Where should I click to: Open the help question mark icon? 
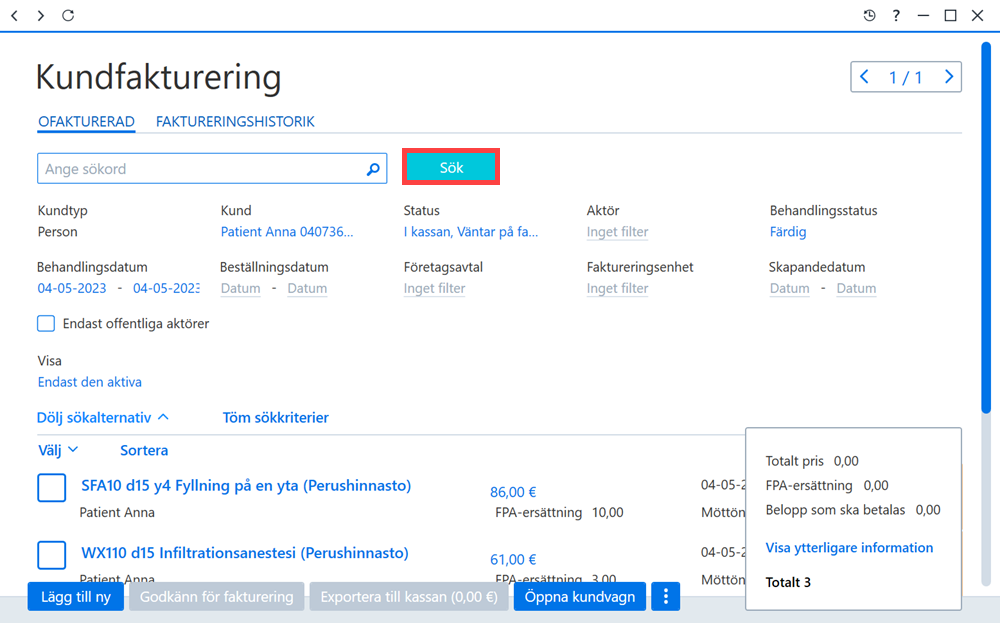pyautogui.click(x=896, y=15)
